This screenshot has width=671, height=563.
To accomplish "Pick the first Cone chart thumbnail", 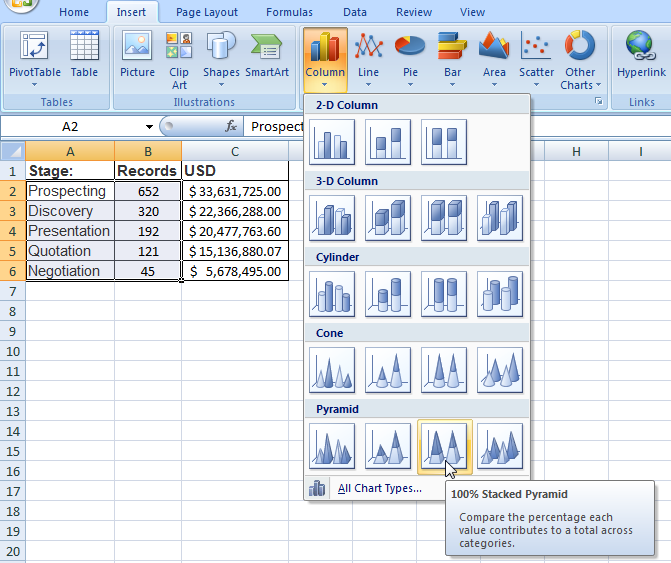I will (333, 369).
